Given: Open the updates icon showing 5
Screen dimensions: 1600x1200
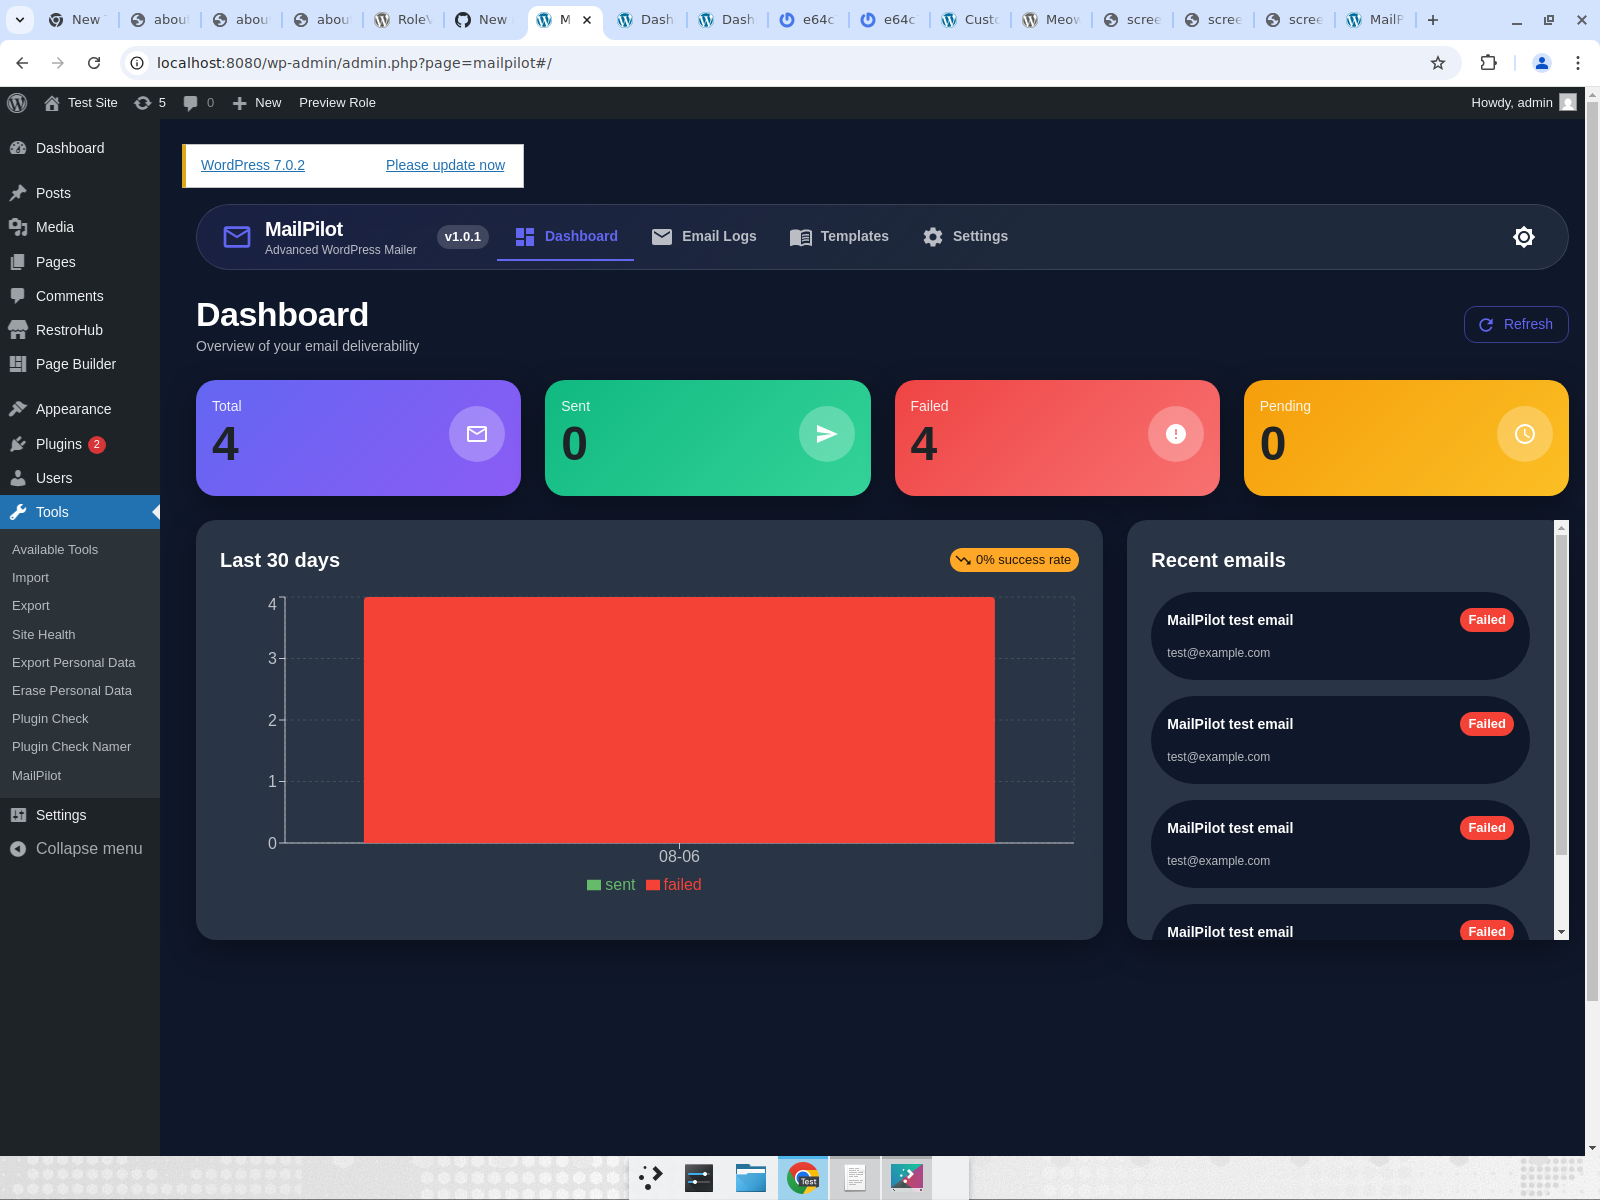Looking at the screenshot, I should click(150, 103).
